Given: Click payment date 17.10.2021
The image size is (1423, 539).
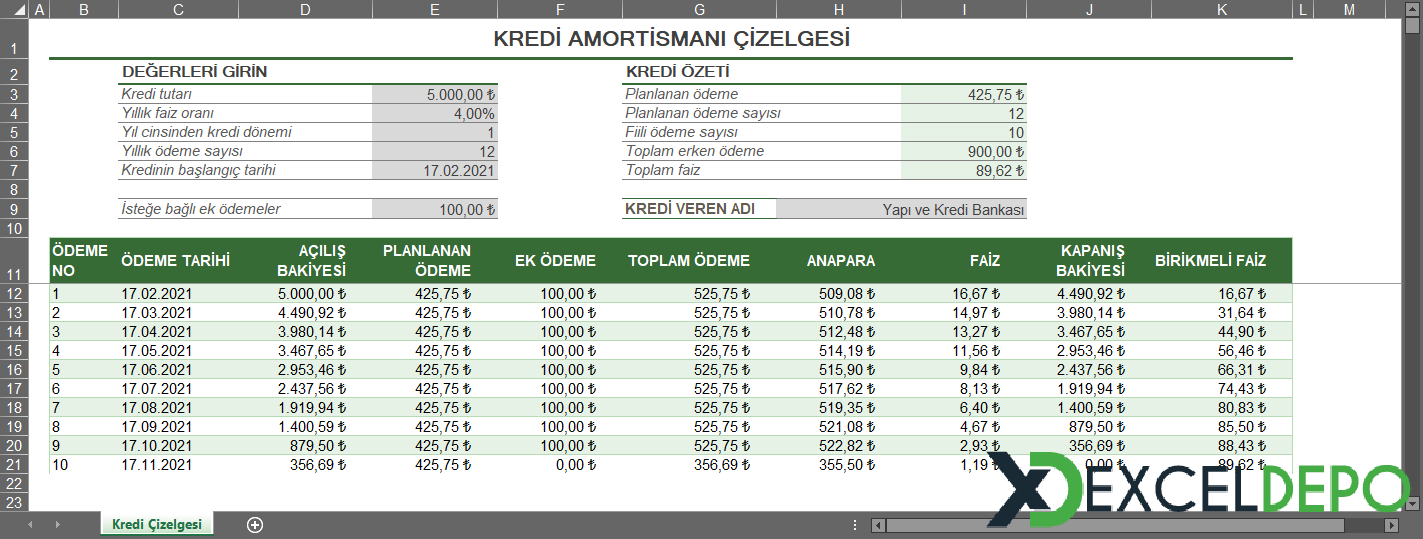Looking at the screenshot, I should pyautogui.click(x=156, y=446).
